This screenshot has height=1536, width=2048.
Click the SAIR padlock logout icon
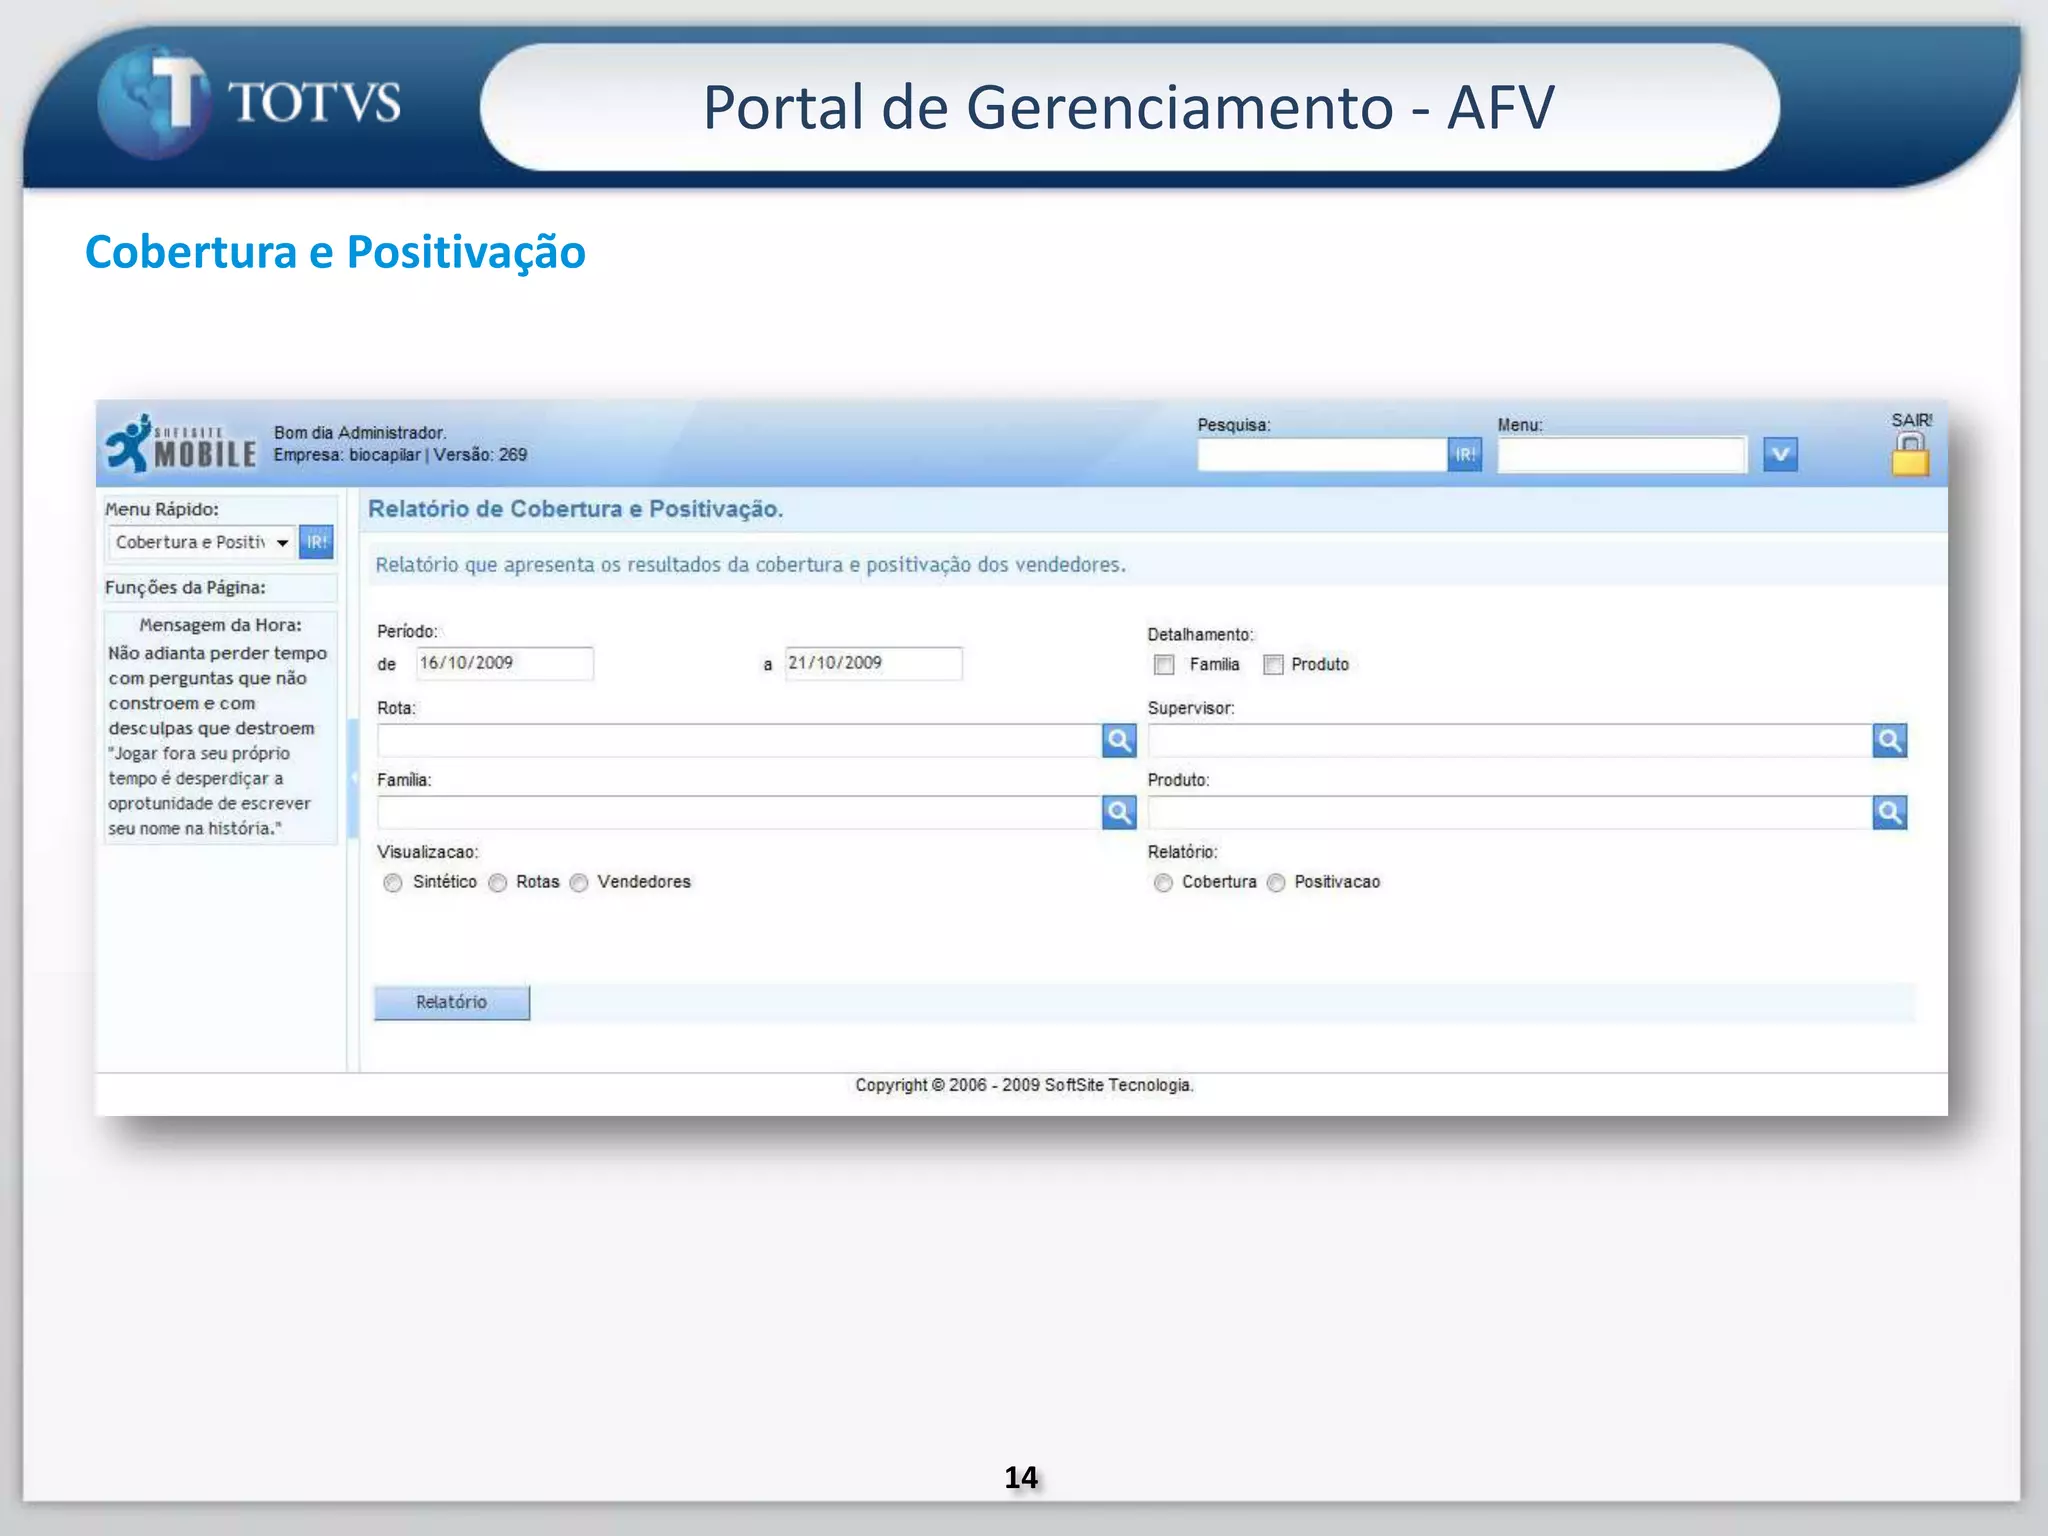(x=1909, y=455)
